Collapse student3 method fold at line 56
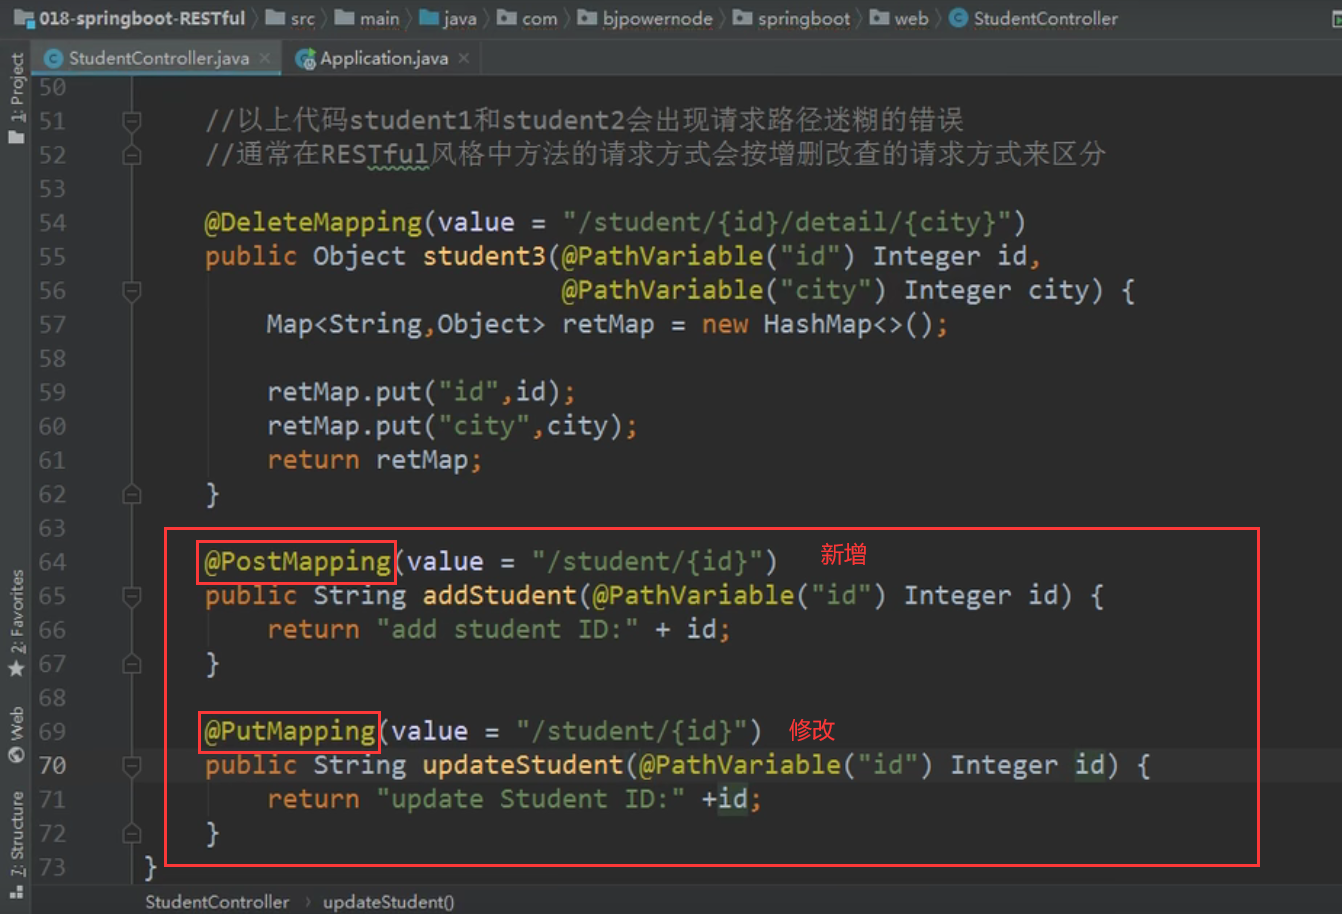 click(x=131, y=291)
